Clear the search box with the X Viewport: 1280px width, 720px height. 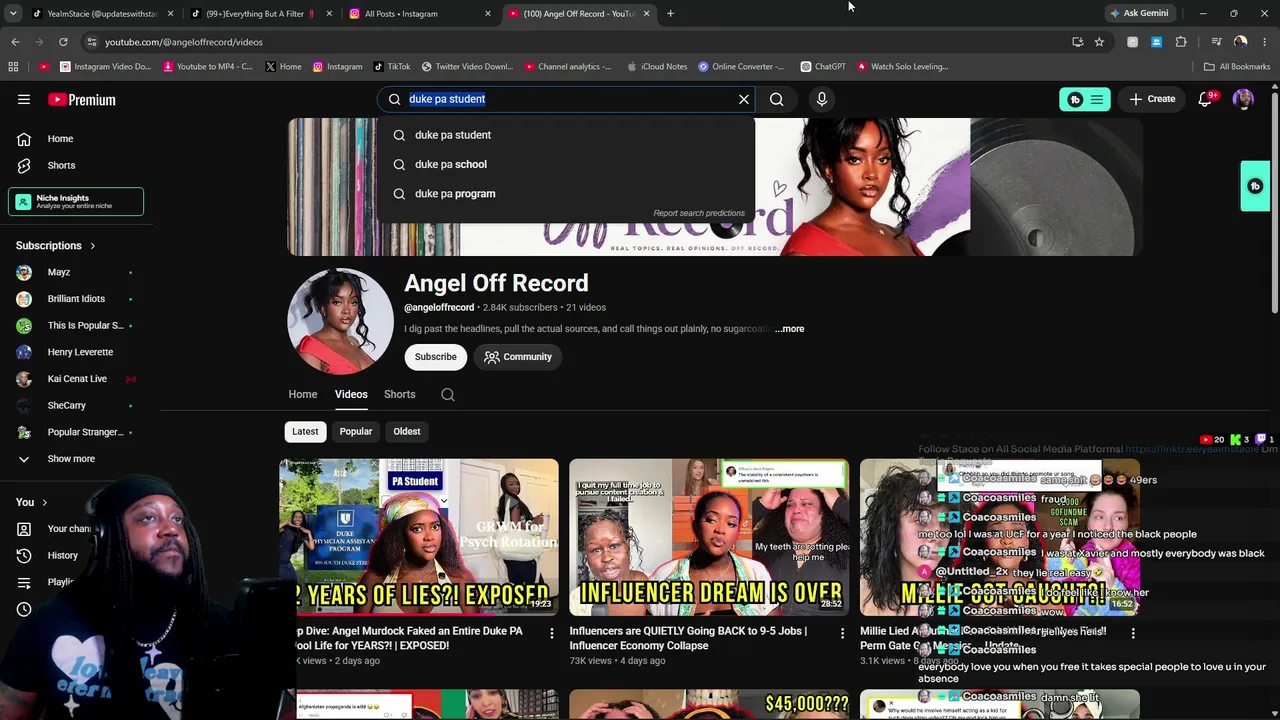[x=744, y=99]
